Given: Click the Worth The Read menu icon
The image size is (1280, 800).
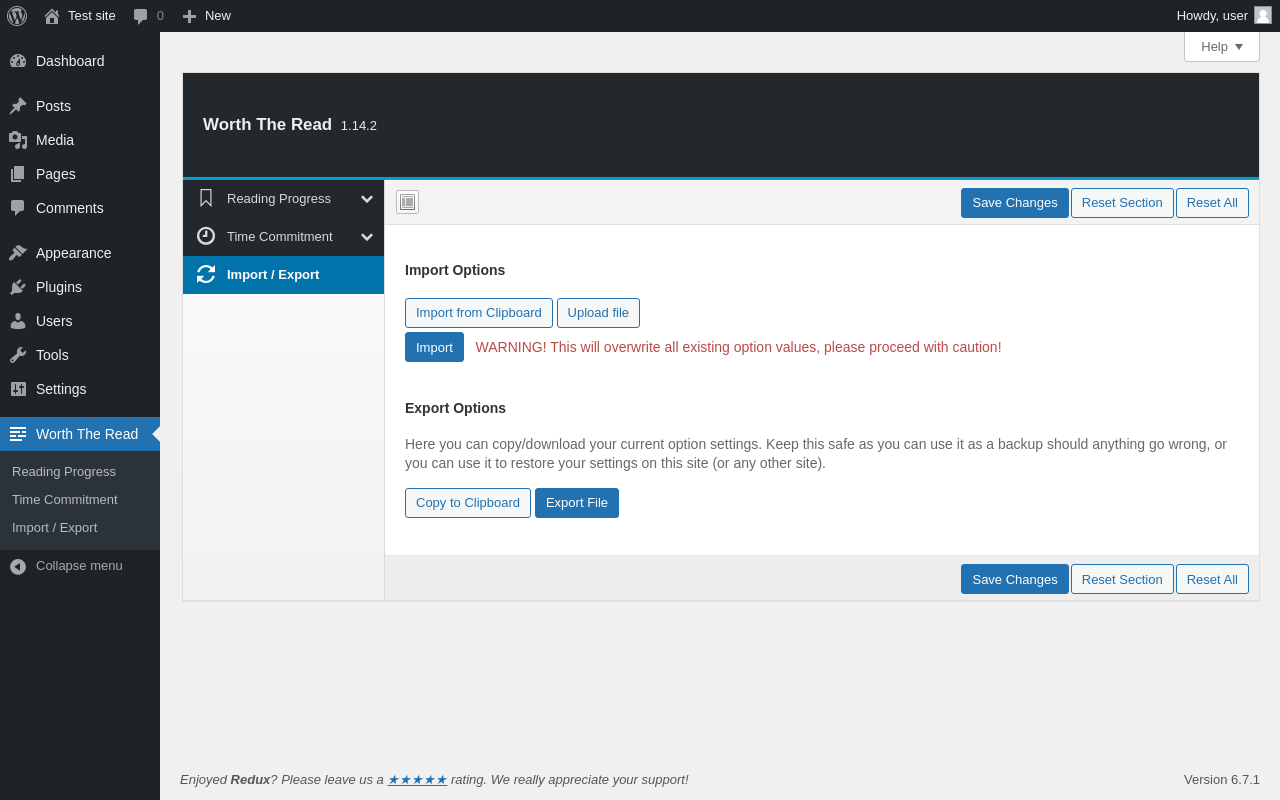Looking at the screenshot, I should point(18,434).
